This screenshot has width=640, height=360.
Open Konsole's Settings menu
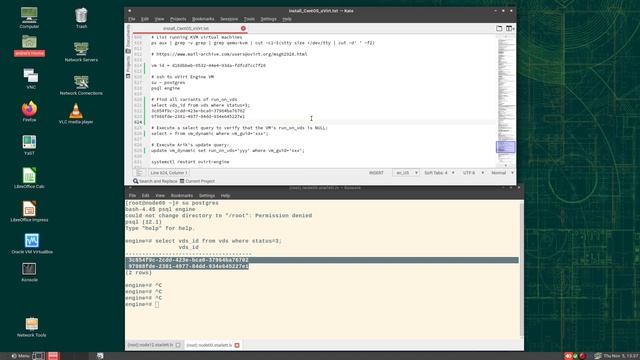point(207,196)
